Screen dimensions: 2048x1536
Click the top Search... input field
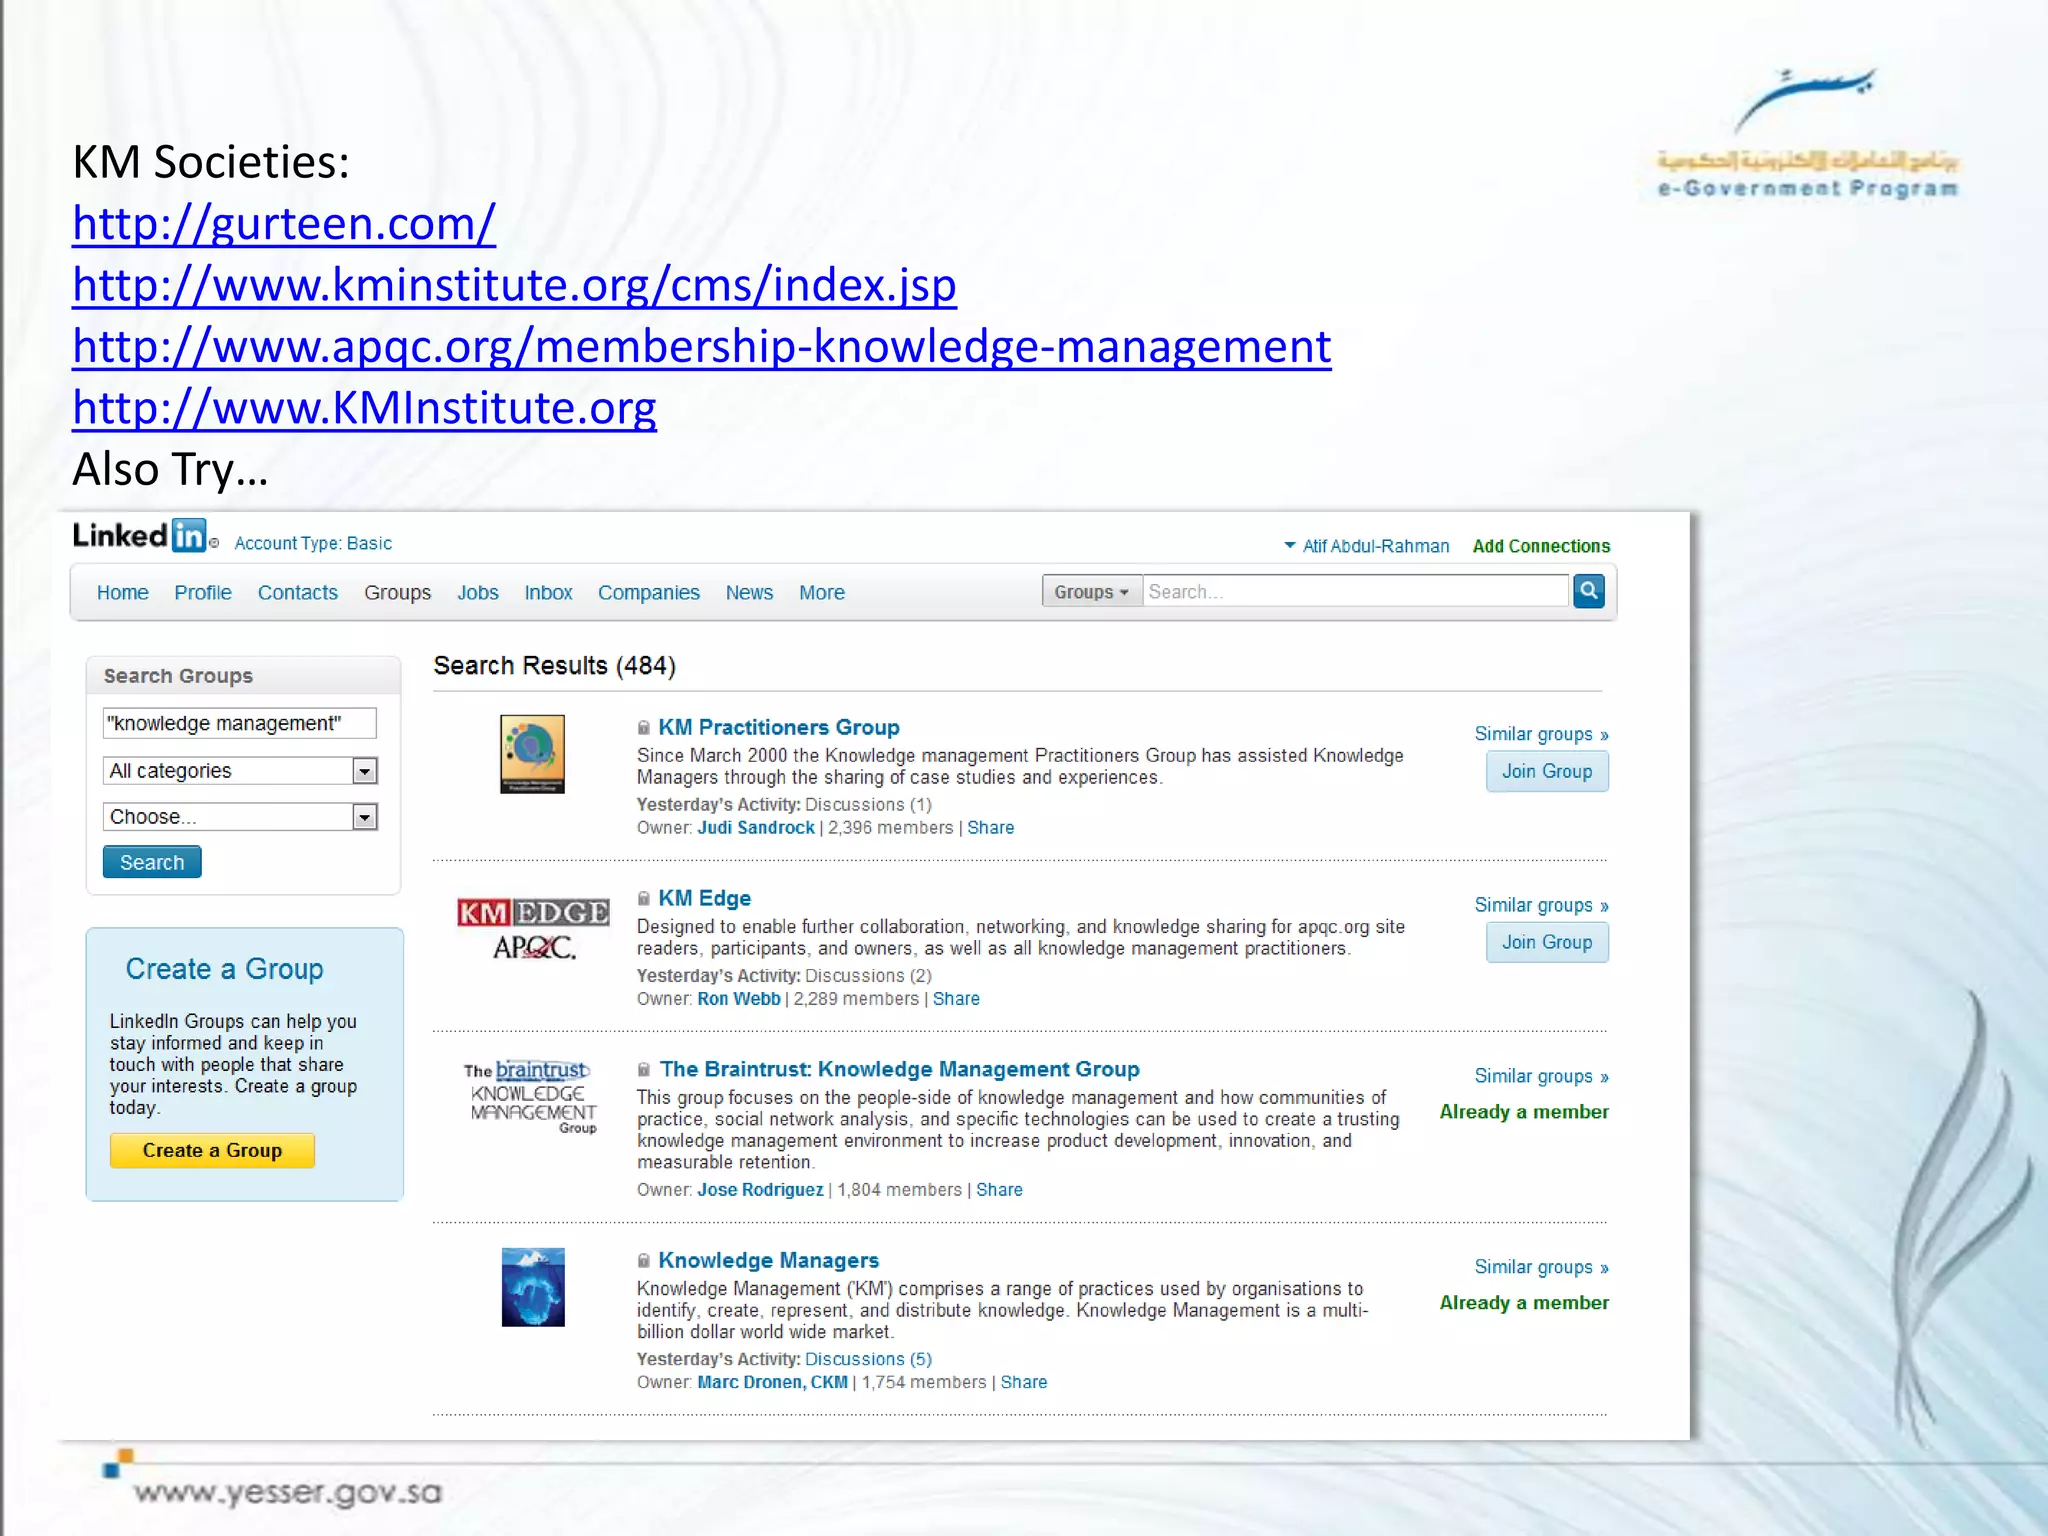click(x=1356, y=592)
